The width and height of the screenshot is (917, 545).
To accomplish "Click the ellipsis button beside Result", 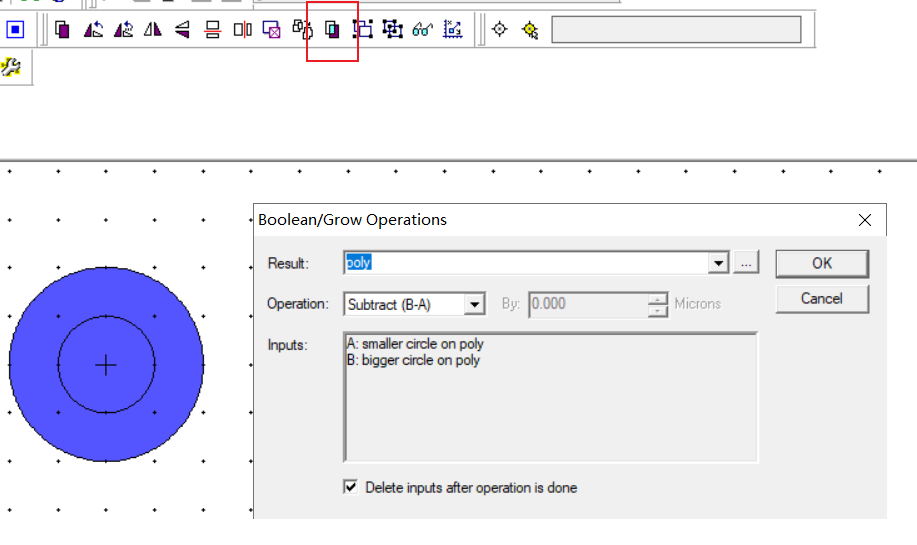I will [x=746, y=263].
